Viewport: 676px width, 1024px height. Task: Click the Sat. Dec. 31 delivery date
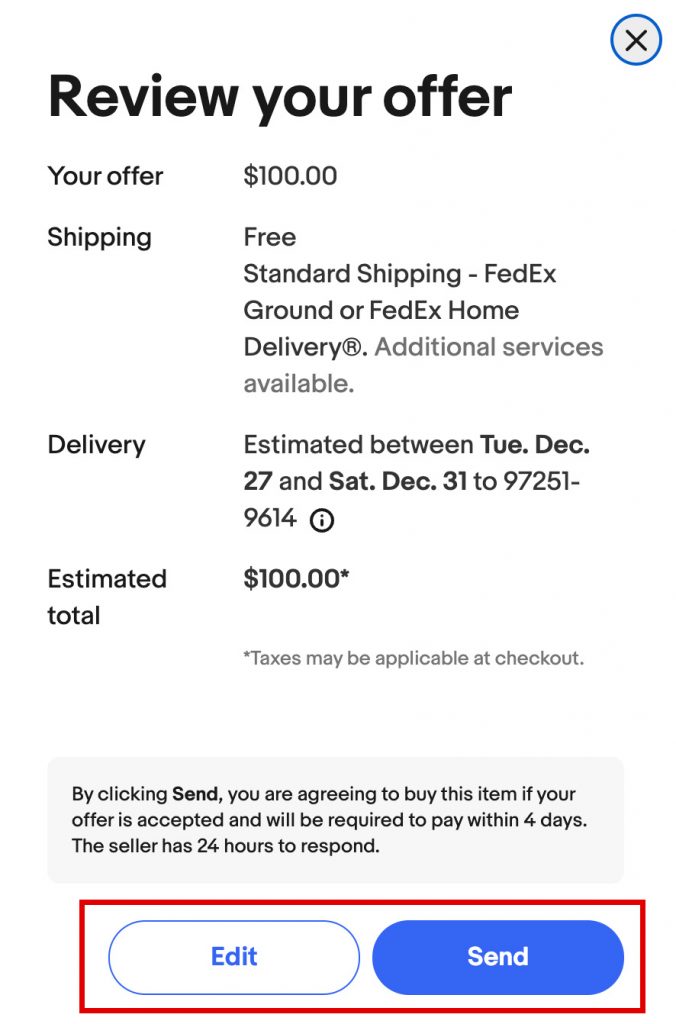398,481
